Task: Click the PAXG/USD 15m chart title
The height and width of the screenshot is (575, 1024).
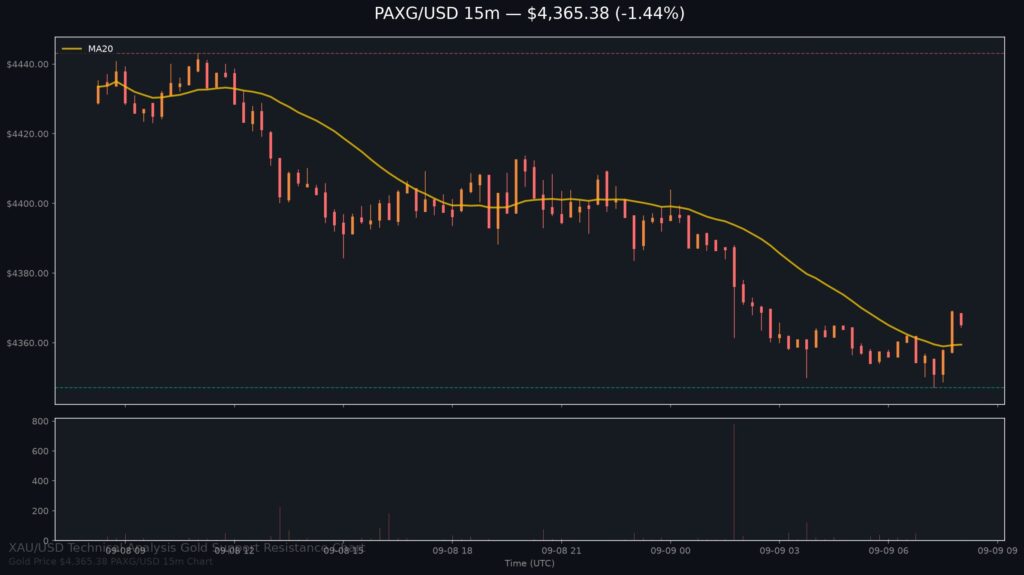Action: [x=529, y=13]
